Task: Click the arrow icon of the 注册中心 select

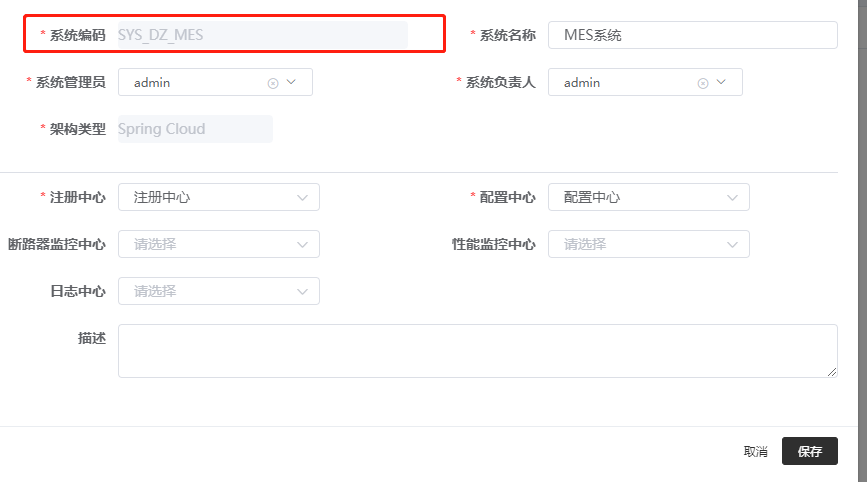Action: (x=302, y=198)
